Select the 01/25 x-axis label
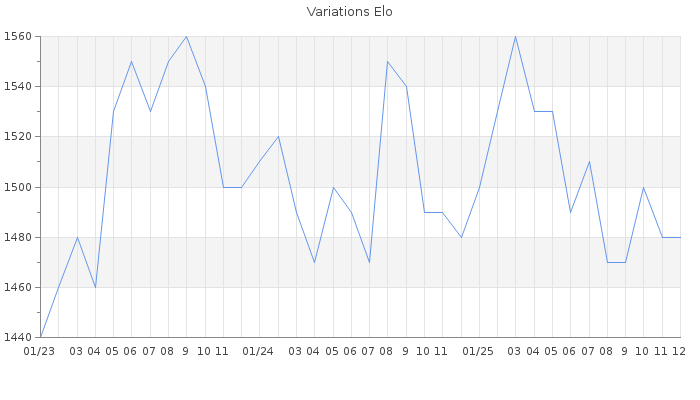The height and width of the screenshot is (400, 700). [479, 351]
